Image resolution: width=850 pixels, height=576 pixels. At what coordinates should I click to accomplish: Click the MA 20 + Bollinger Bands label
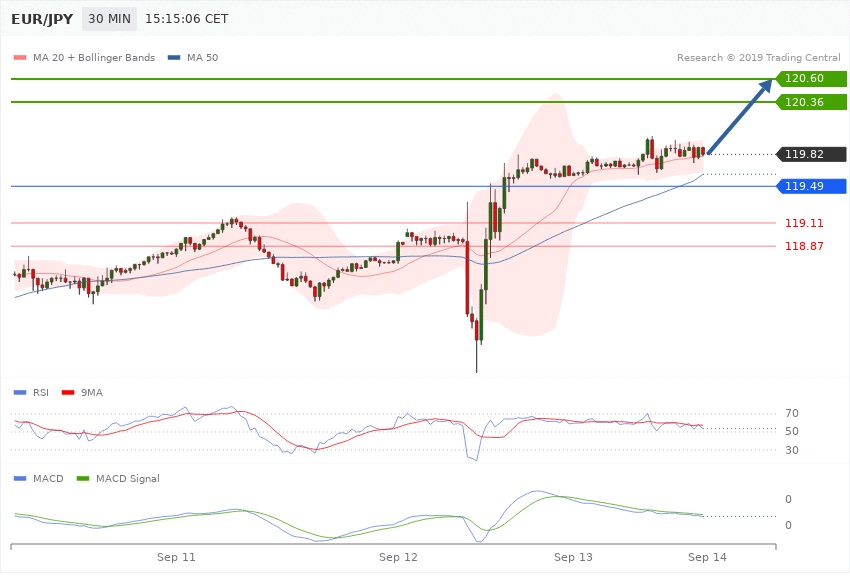point(94,57)
